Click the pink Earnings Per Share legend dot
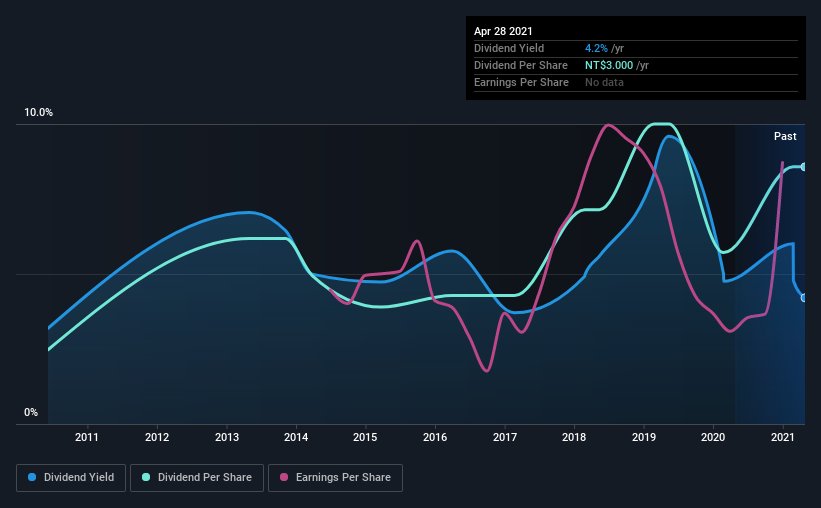The image size is (821, 508). coord(284,477)
